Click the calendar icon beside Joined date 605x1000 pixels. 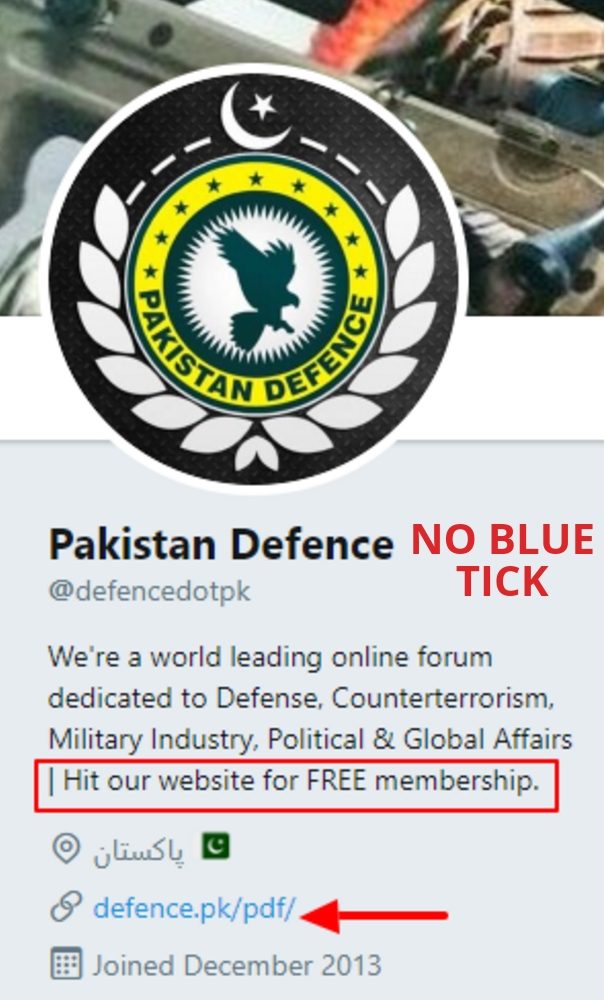tap(66, 964)
